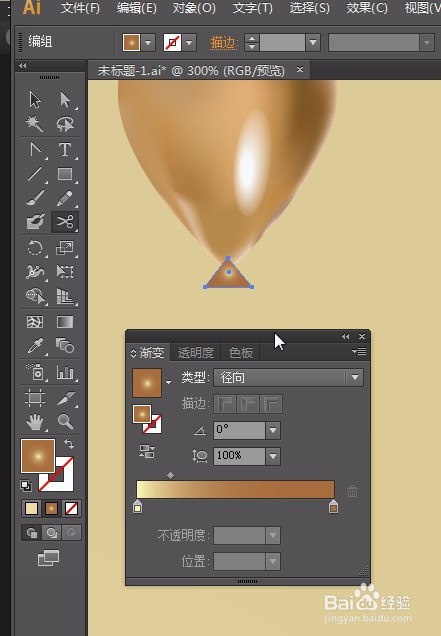Open the aspect ratio 100% dropdown
The image size is (441, 636).
(273, 456)
